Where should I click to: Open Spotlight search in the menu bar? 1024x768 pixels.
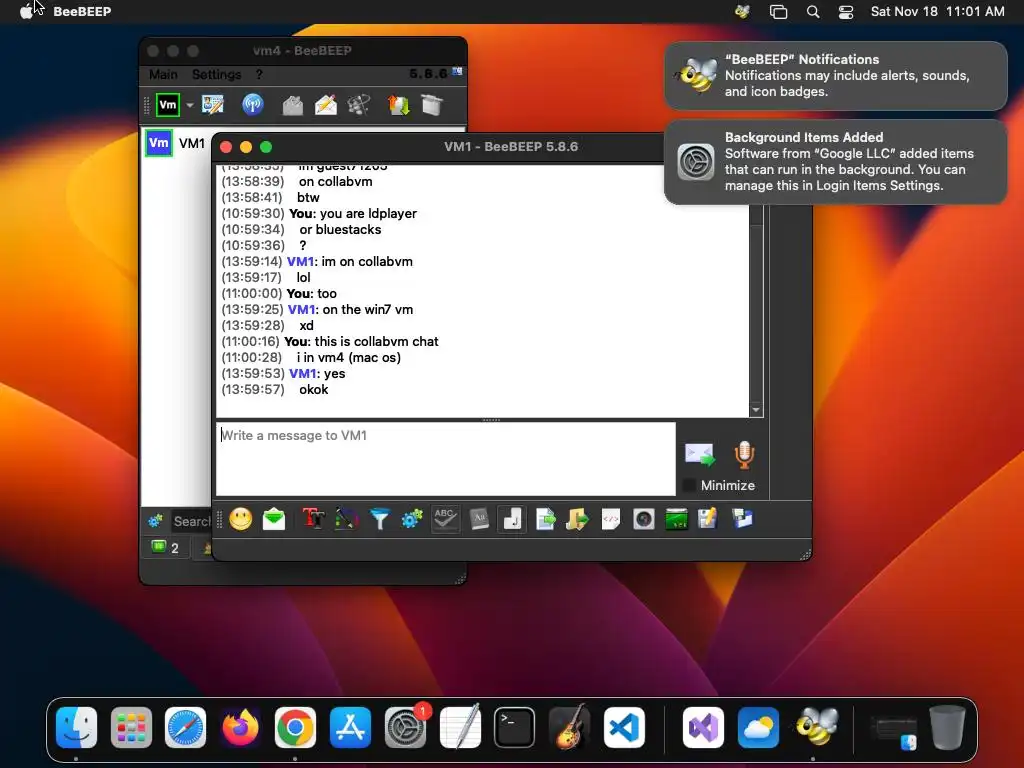coord(813,12)
